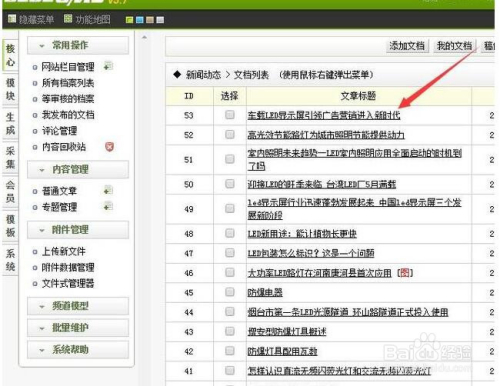This screenshot has height=386, width=500.
Task: Tick the checkbox for article ID 53
Action: [230, 115]
